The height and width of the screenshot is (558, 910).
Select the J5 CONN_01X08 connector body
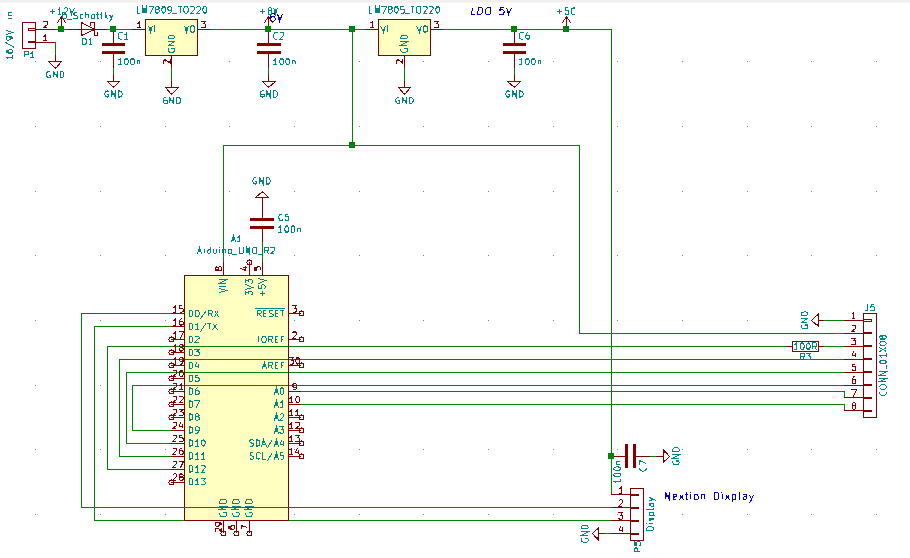tap(869, 365)
